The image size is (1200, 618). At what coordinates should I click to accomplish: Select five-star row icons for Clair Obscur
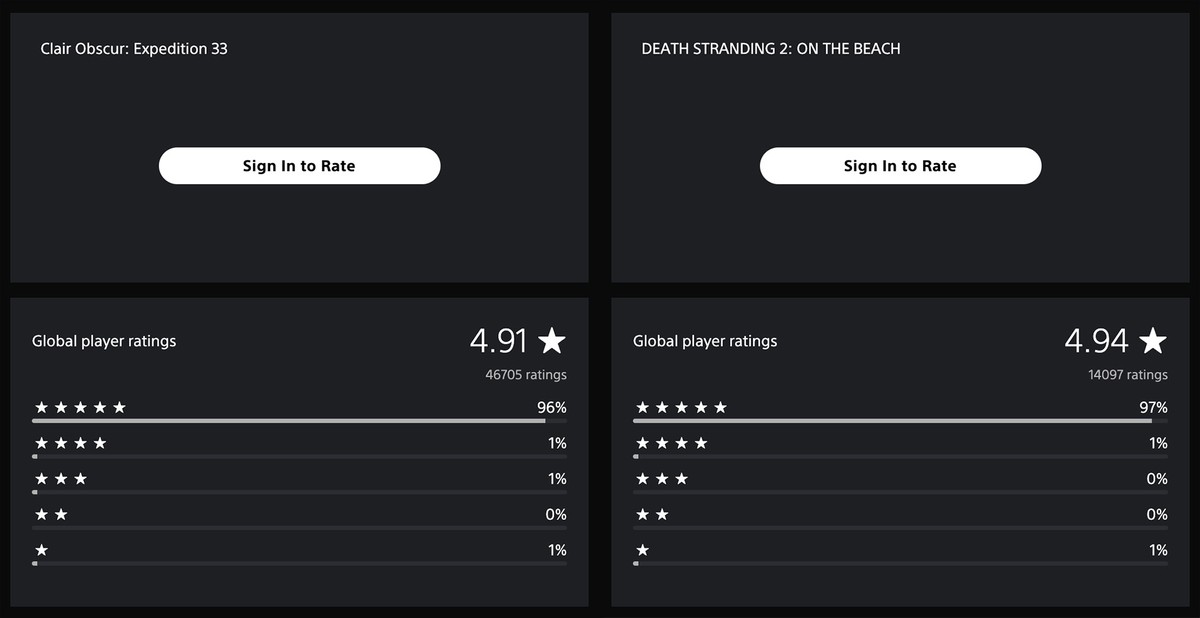[x=80, y=407]
